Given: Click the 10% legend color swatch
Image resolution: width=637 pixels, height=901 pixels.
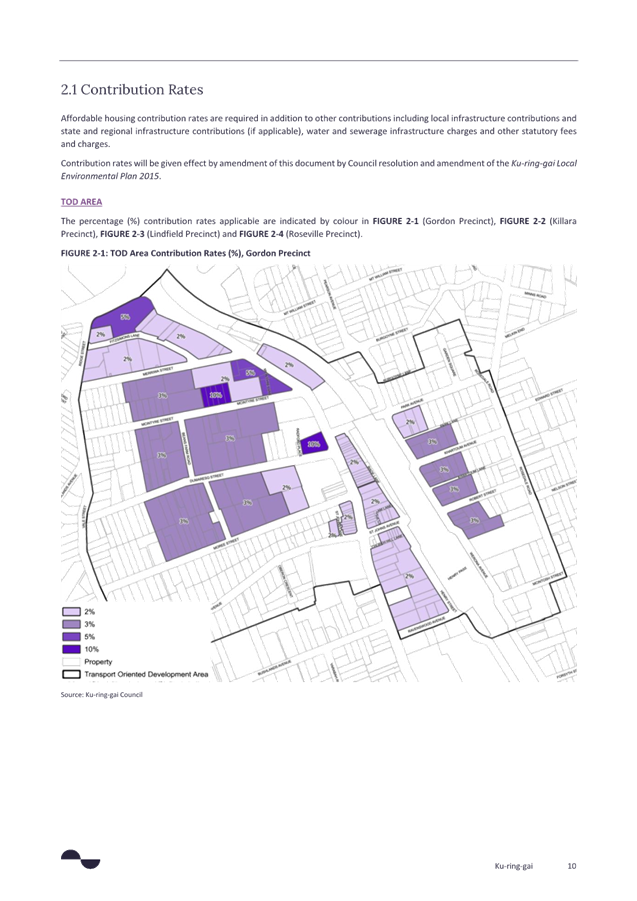Looking at the screenshot, I should point(72,649).
